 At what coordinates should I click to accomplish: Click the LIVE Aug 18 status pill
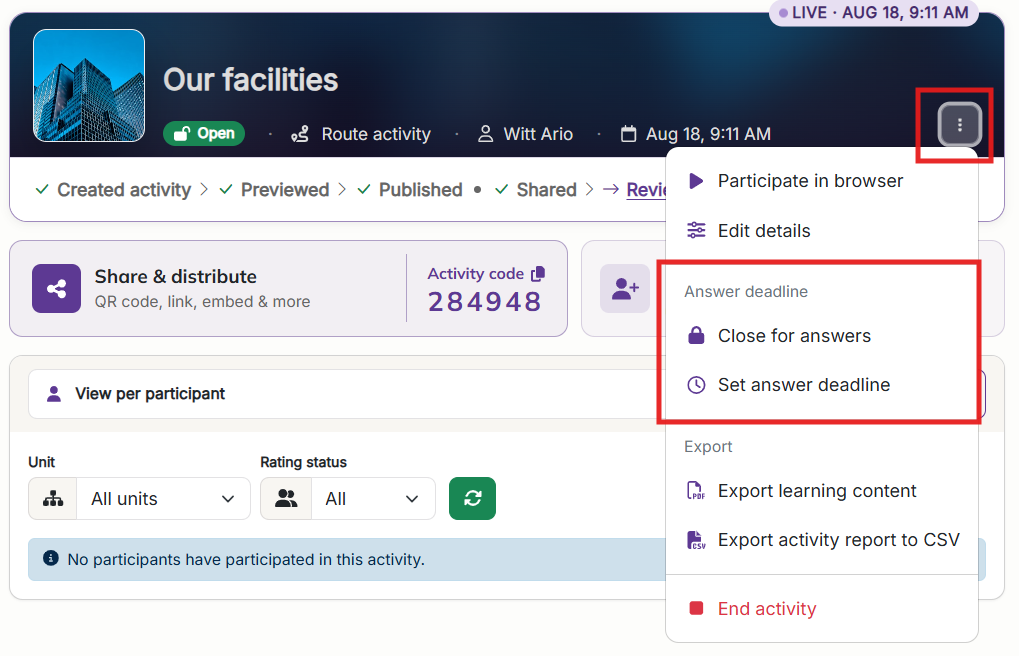[x=873, y=12]
